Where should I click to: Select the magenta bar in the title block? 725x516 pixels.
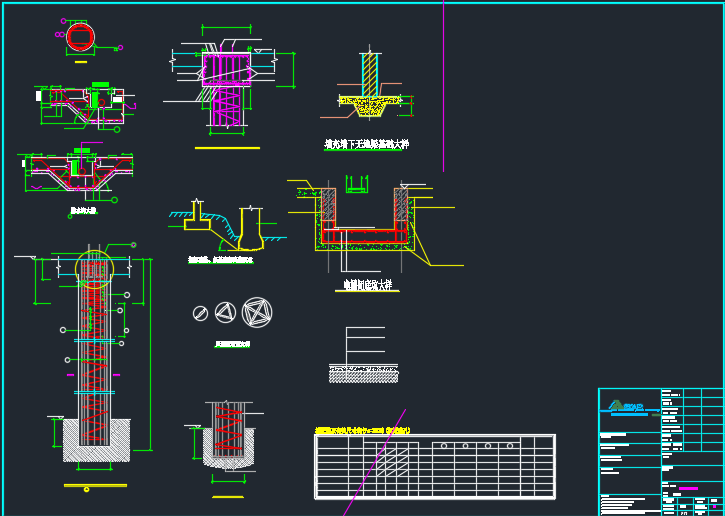(688, 488)
